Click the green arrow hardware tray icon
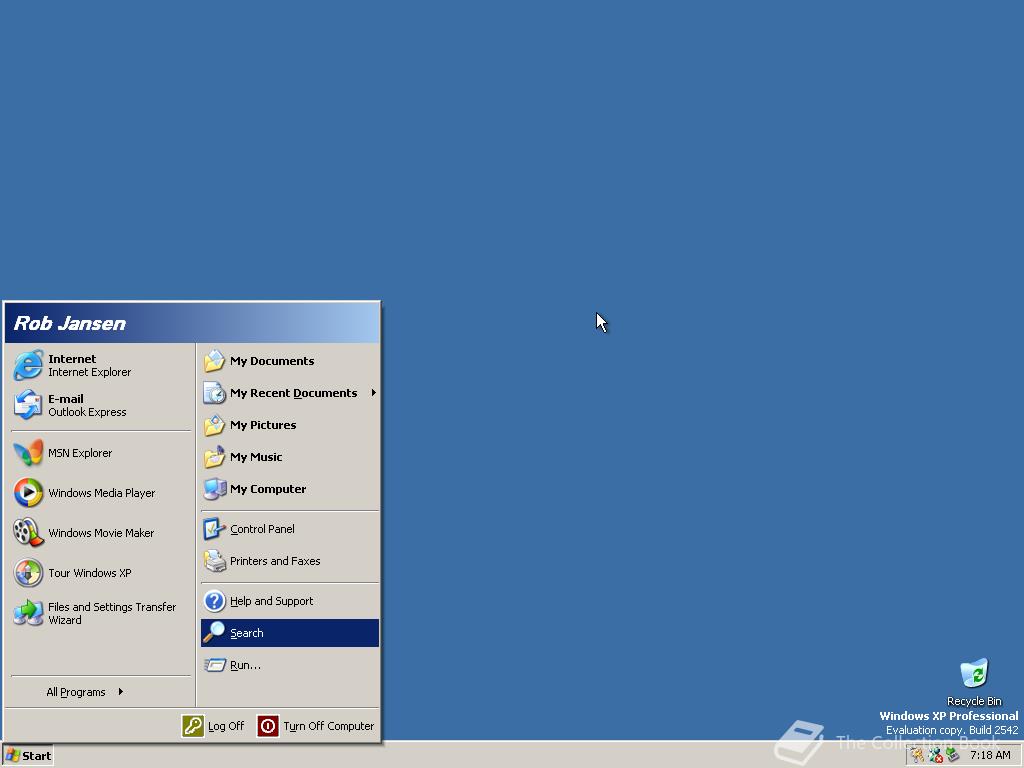Viewport: 1024px width, 768px height. 952,756
